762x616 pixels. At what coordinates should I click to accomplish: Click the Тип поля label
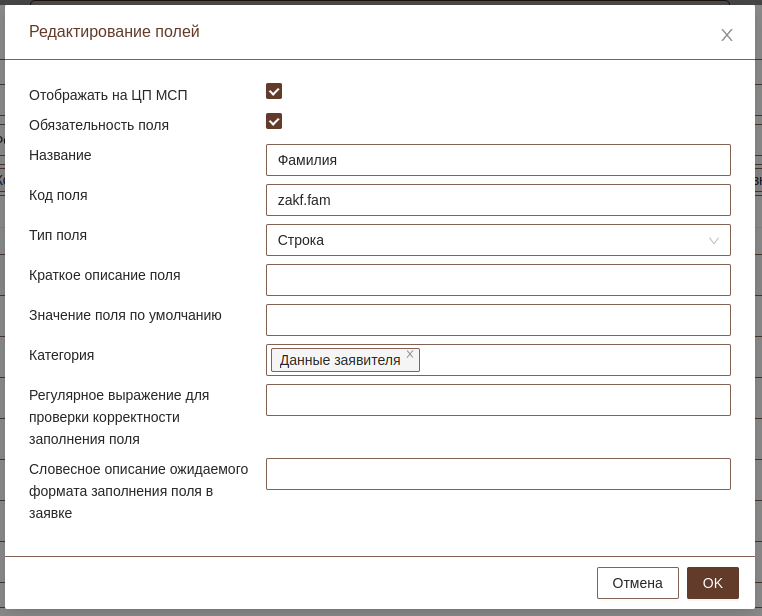click(58, 235)
